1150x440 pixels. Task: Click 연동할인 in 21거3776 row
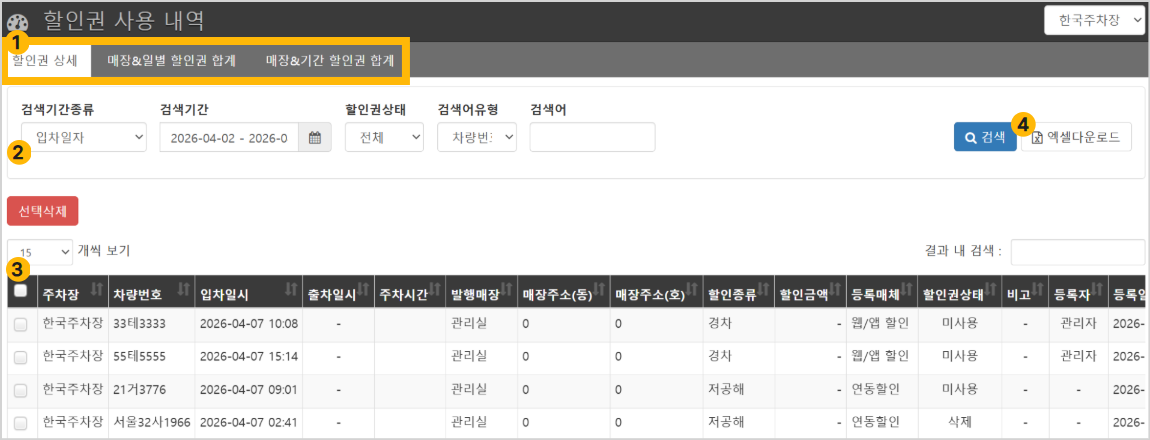pos(875,389)
